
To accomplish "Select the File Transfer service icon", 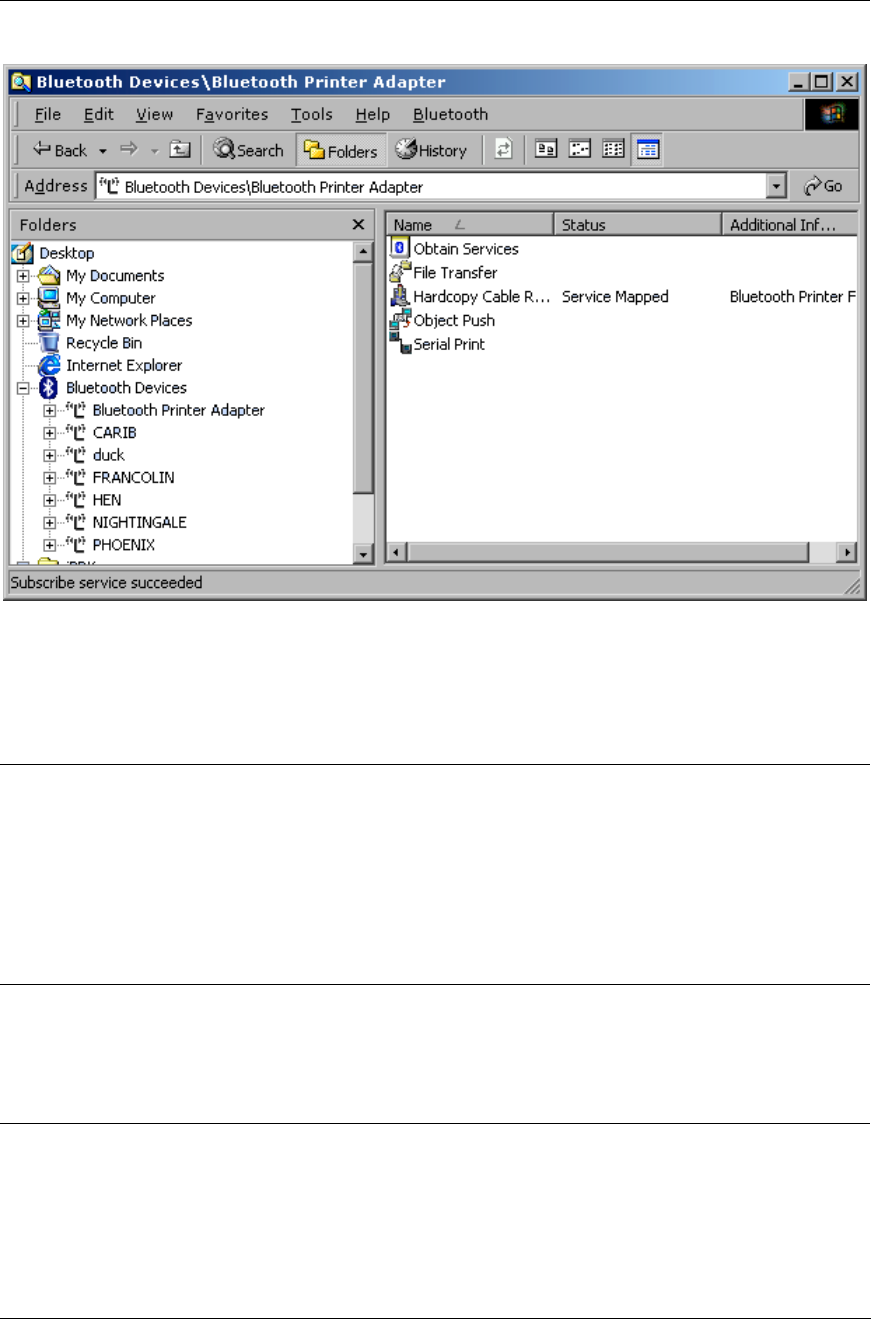I will pos(400,272).
